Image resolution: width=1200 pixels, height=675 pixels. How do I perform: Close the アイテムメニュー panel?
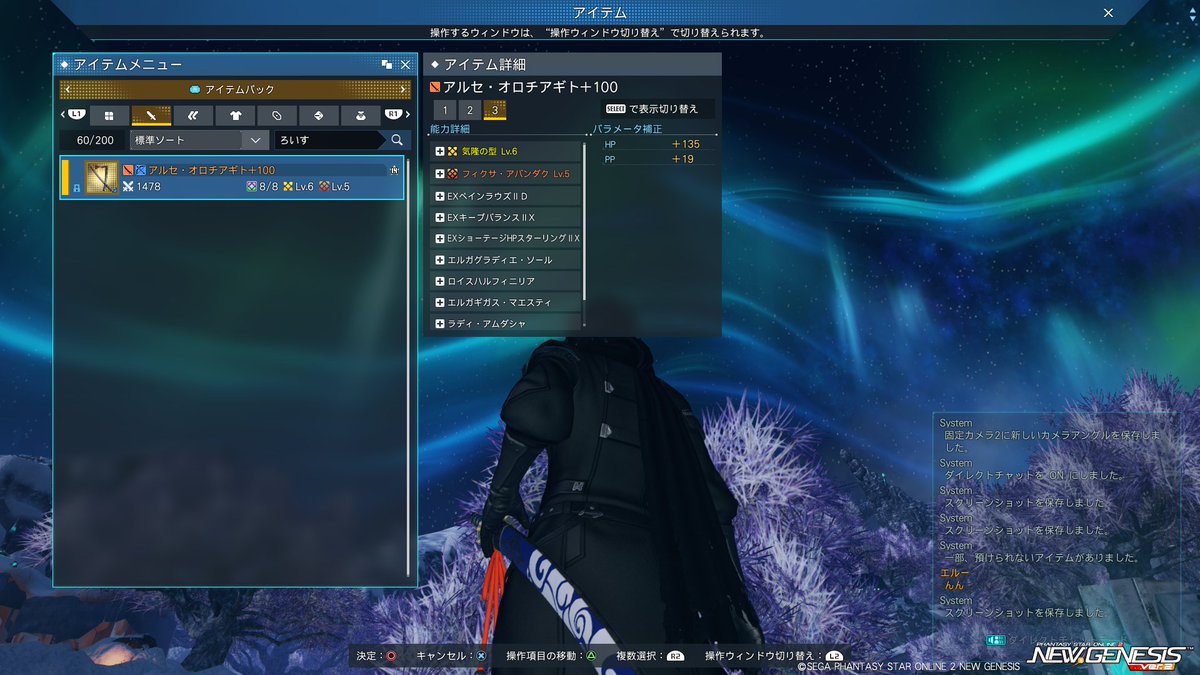coord(405,64)
